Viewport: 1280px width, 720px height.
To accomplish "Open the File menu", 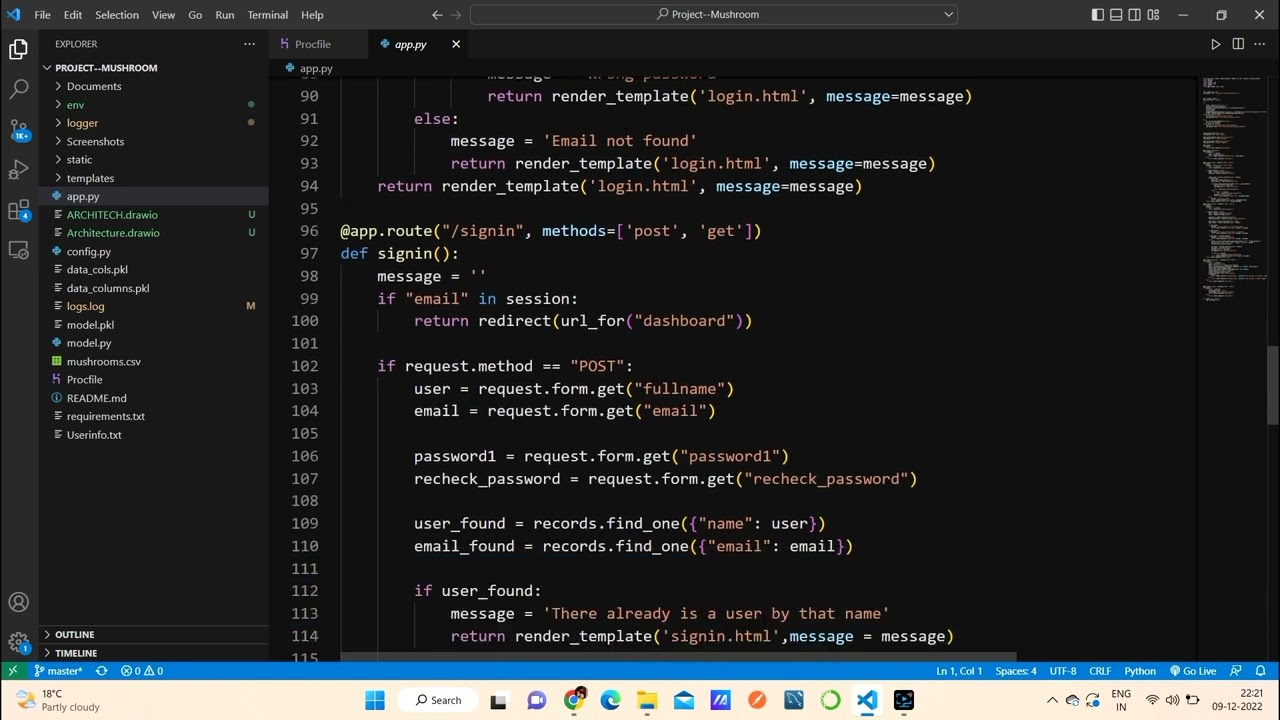I will point(42,15).
